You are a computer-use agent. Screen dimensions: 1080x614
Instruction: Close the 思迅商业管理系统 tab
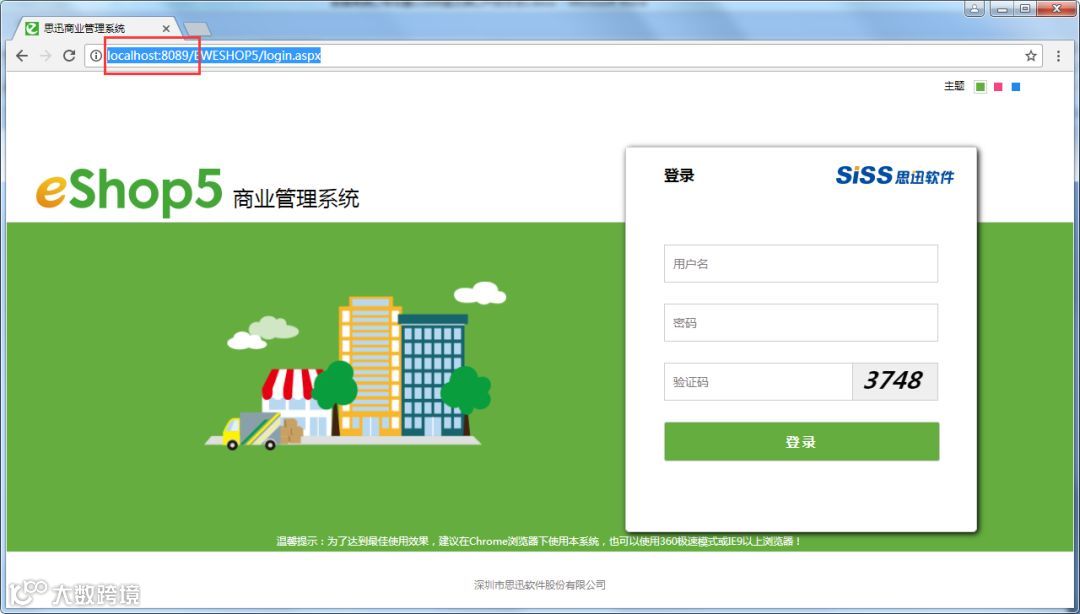click(x=166, y=28)
